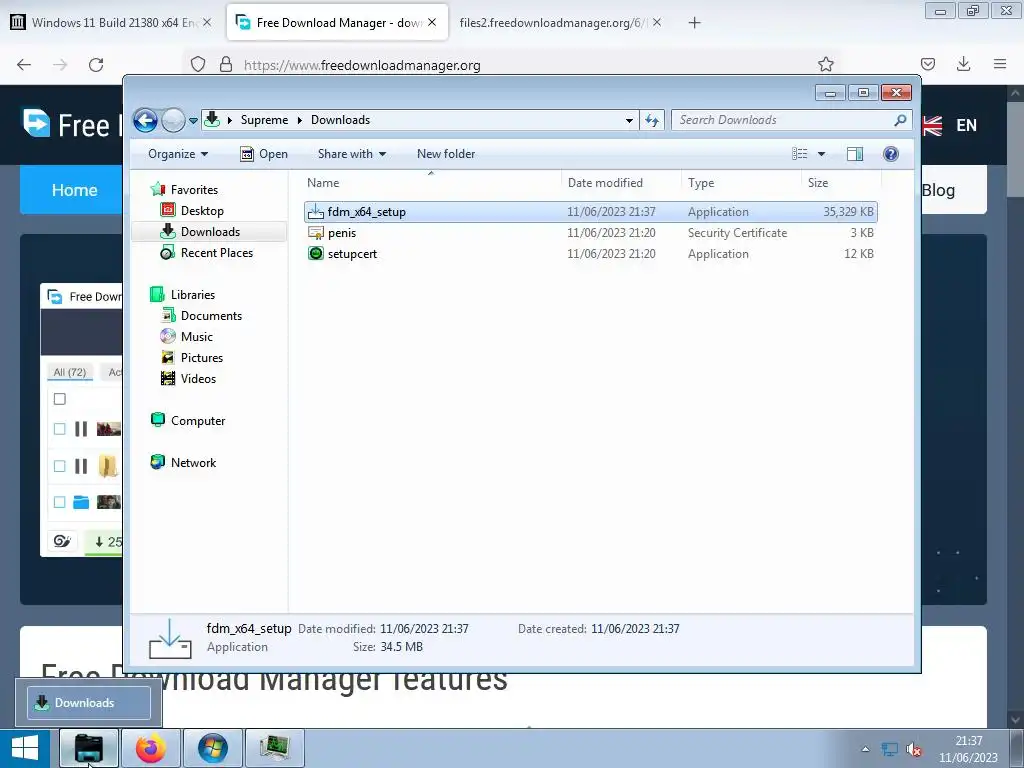Close the Free Download Manager browser tab
The width and height of the screenshot is (1024, 768).
432,23
